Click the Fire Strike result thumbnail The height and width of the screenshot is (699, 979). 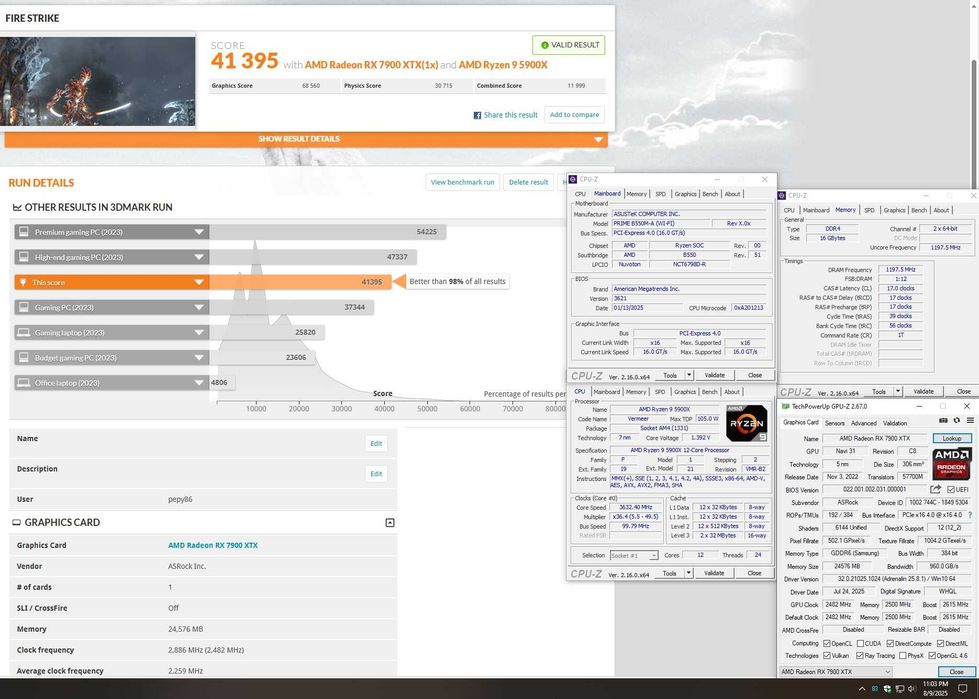pyautogui.click(x=98, y=81)
